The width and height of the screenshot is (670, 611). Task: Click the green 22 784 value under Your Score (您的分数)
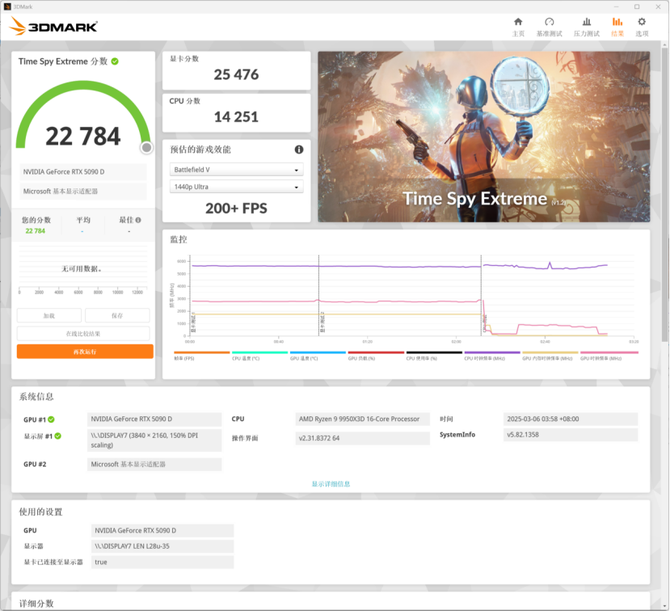point(35,231)
